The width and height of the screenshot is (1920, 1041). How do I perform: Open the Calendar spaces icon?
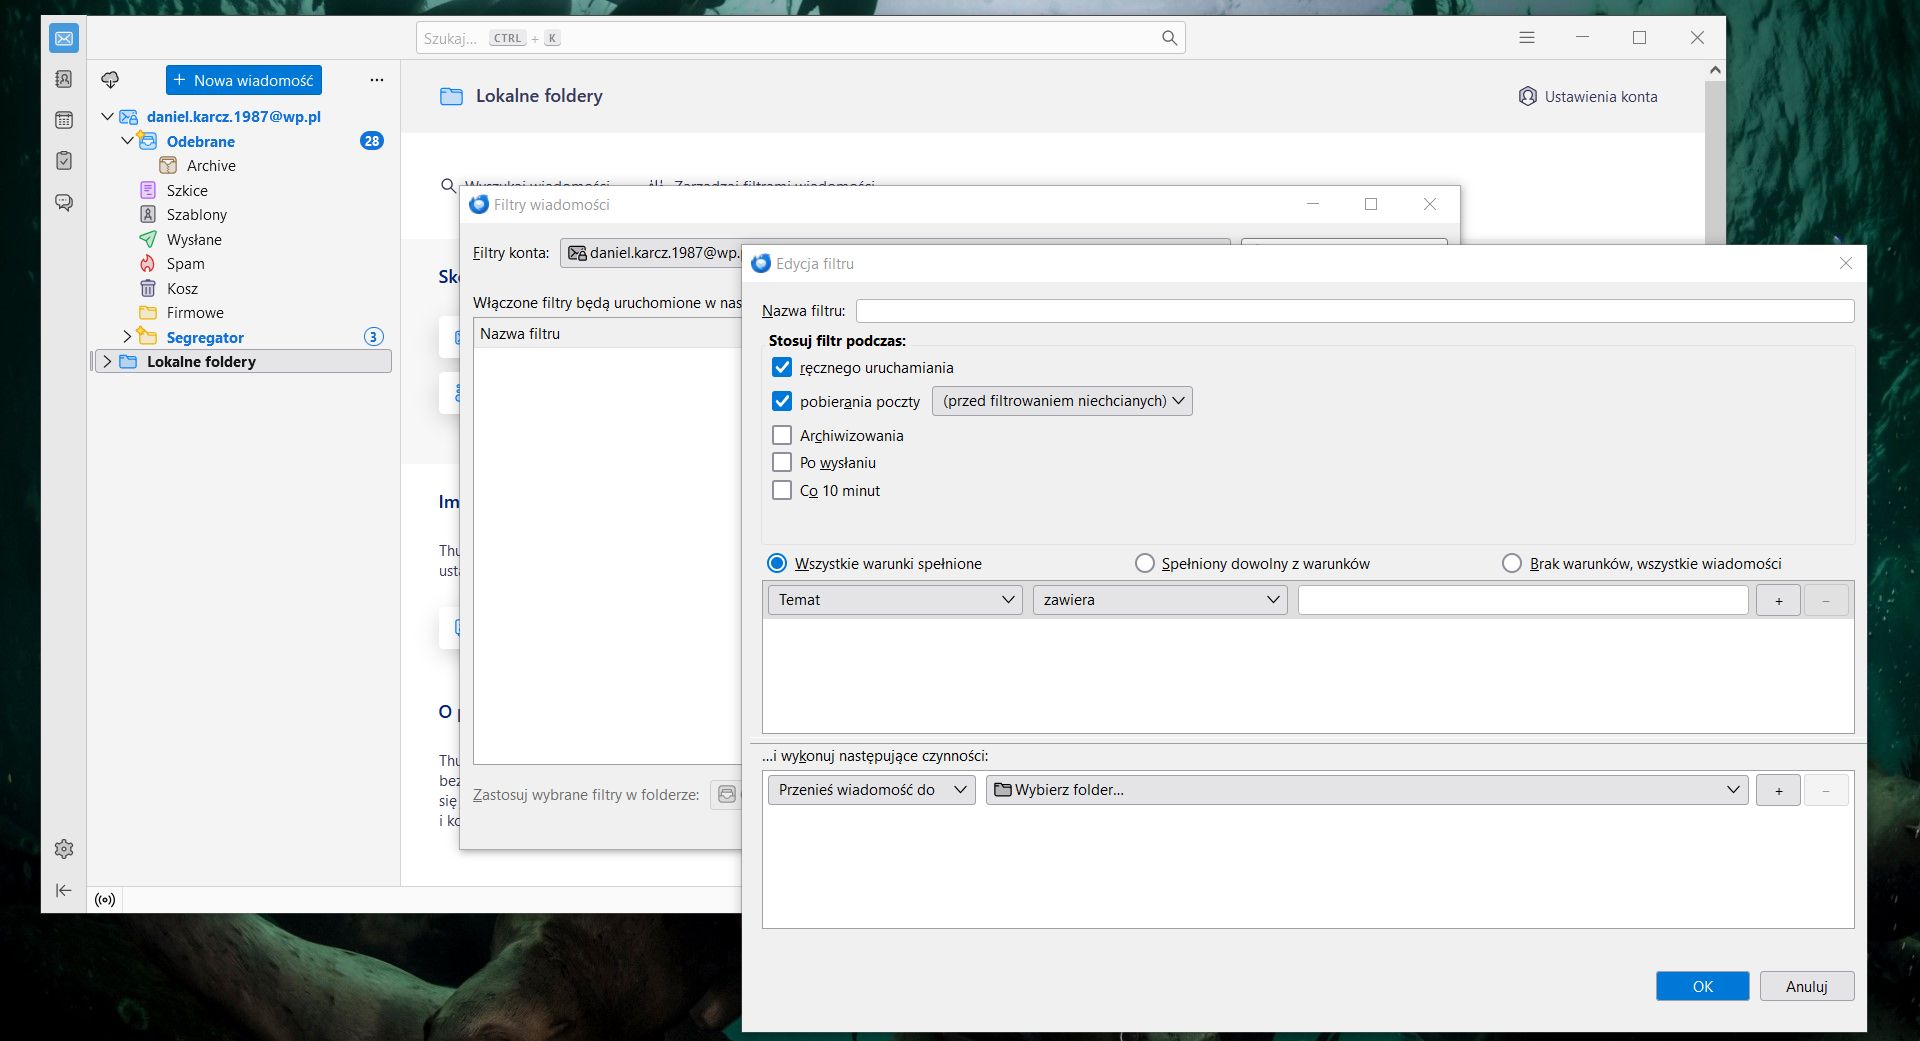pyautogui.click(x=64, y=120)
